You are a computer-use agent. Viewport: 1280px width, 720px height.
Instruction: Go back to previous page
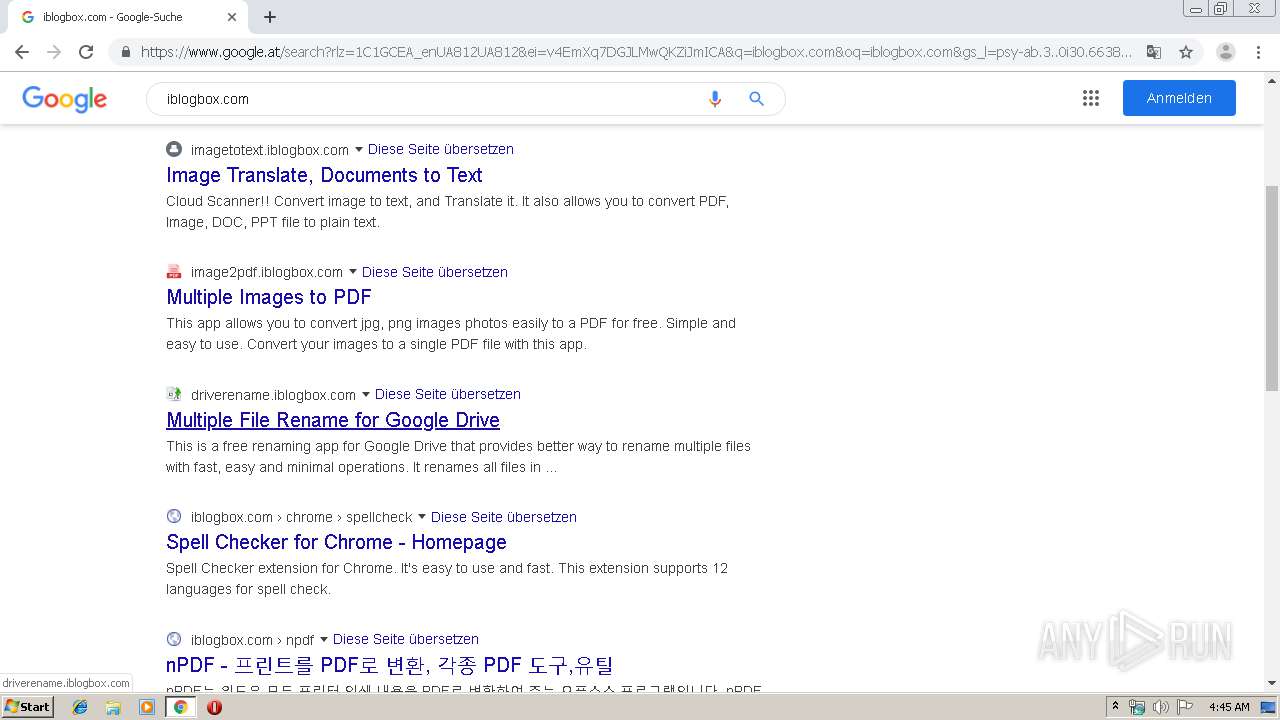(x=22, y=52)
